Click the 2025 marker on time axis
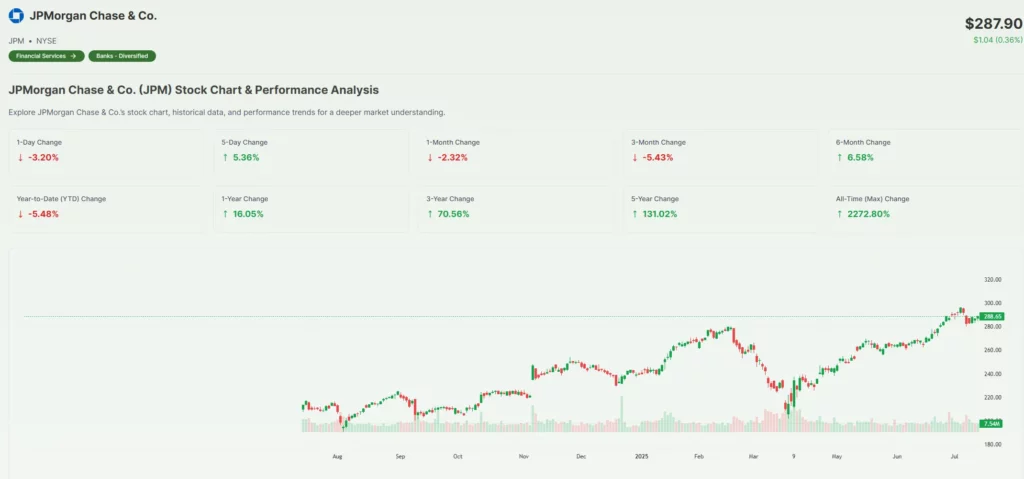Viewport: 1024px width, 479px height. tap(642, 457)
